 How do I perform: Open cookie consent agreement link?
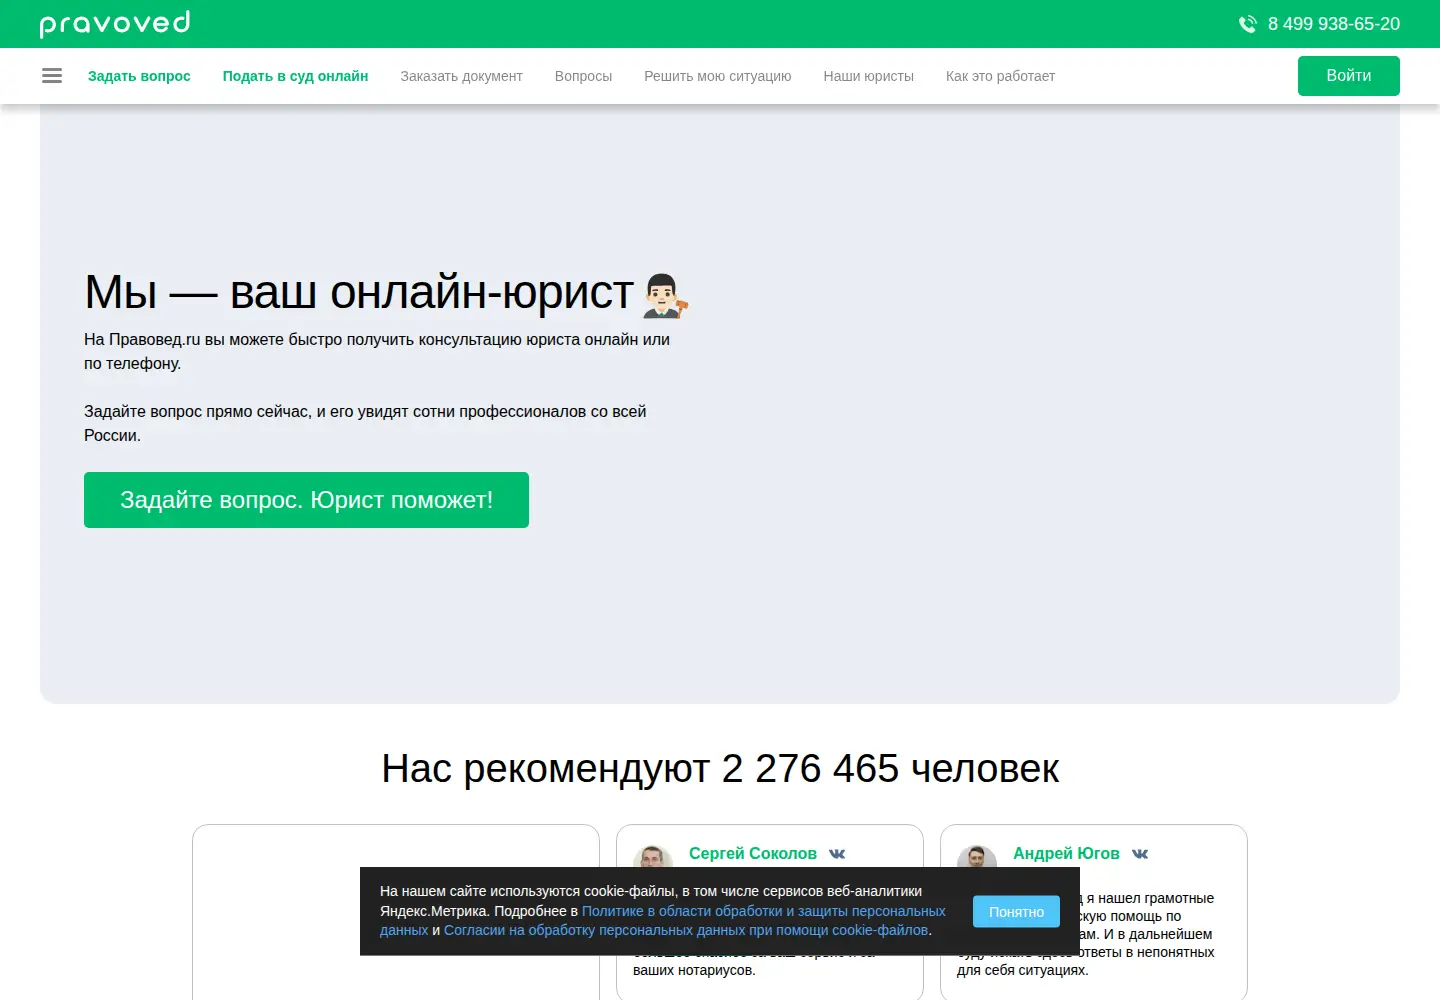[x=686, y=930]
